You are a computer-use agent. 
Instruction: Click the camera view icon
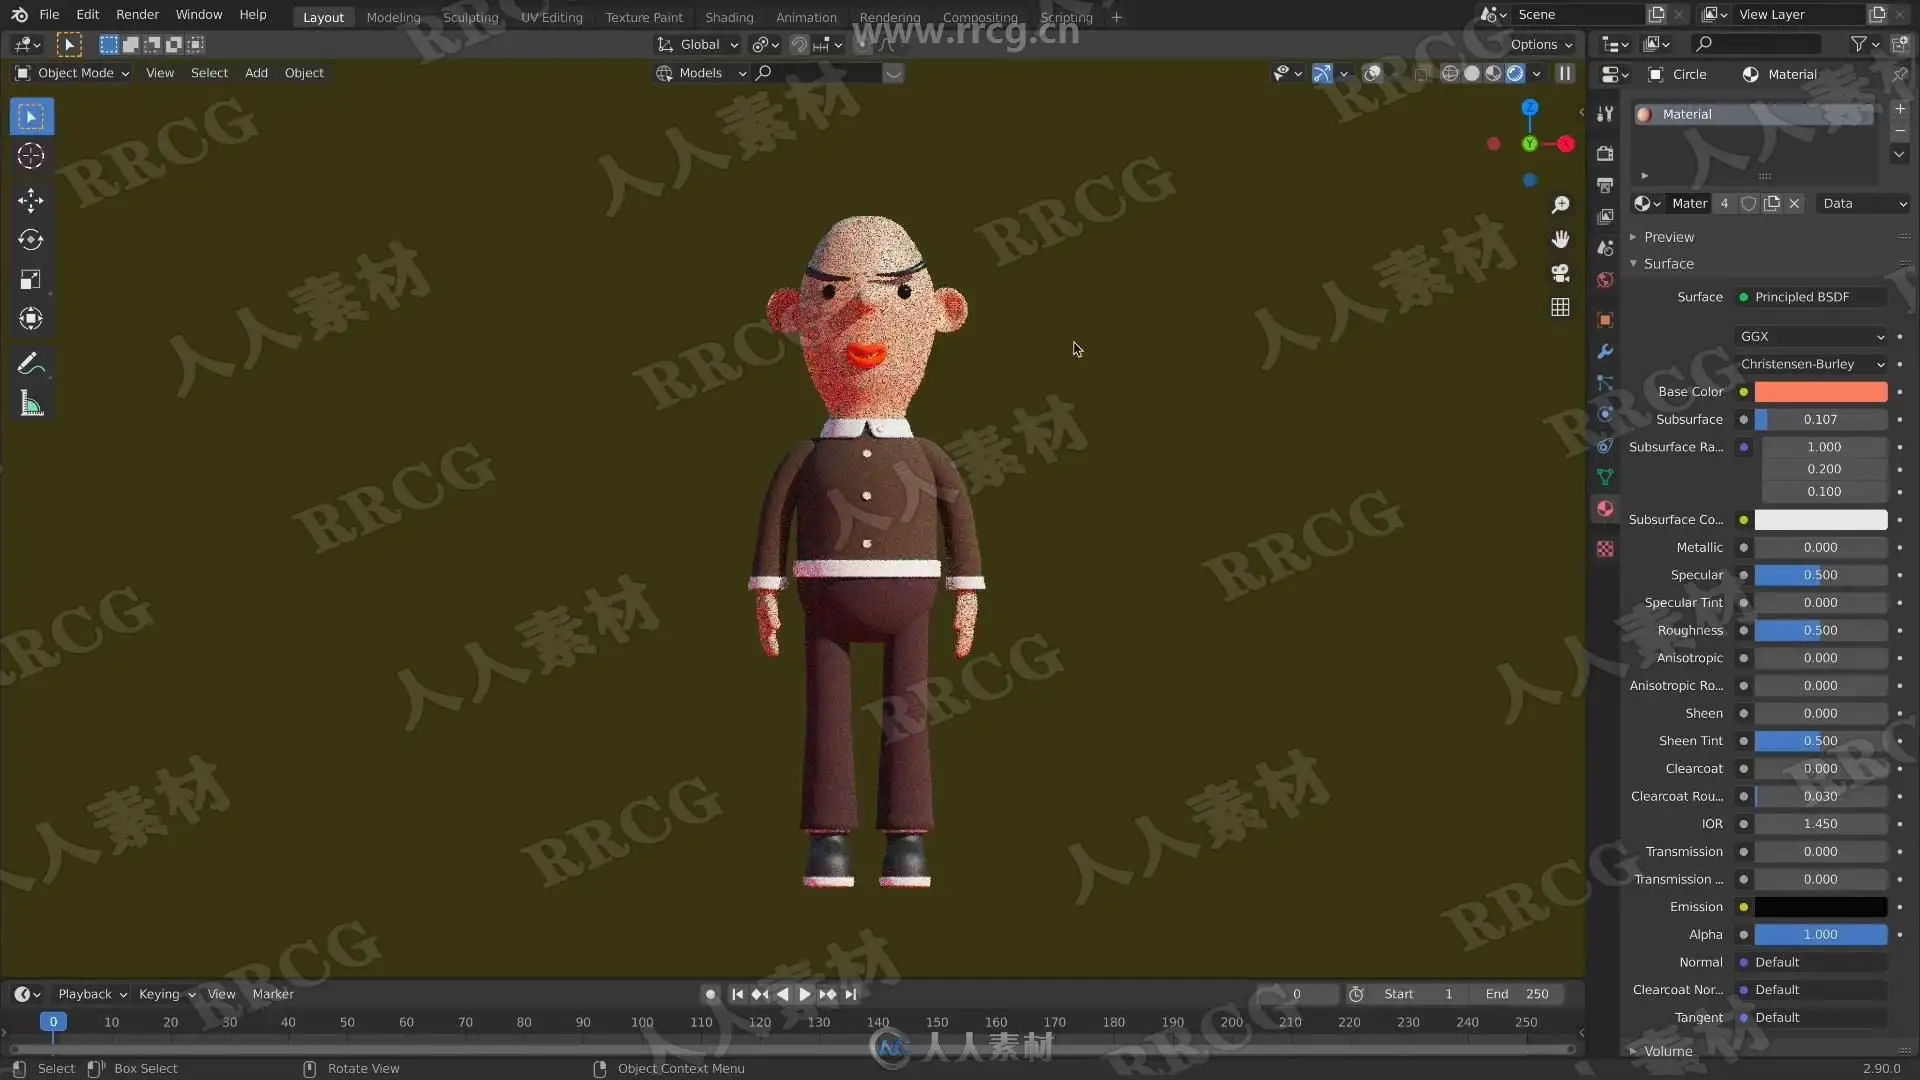click(1560, 273)
